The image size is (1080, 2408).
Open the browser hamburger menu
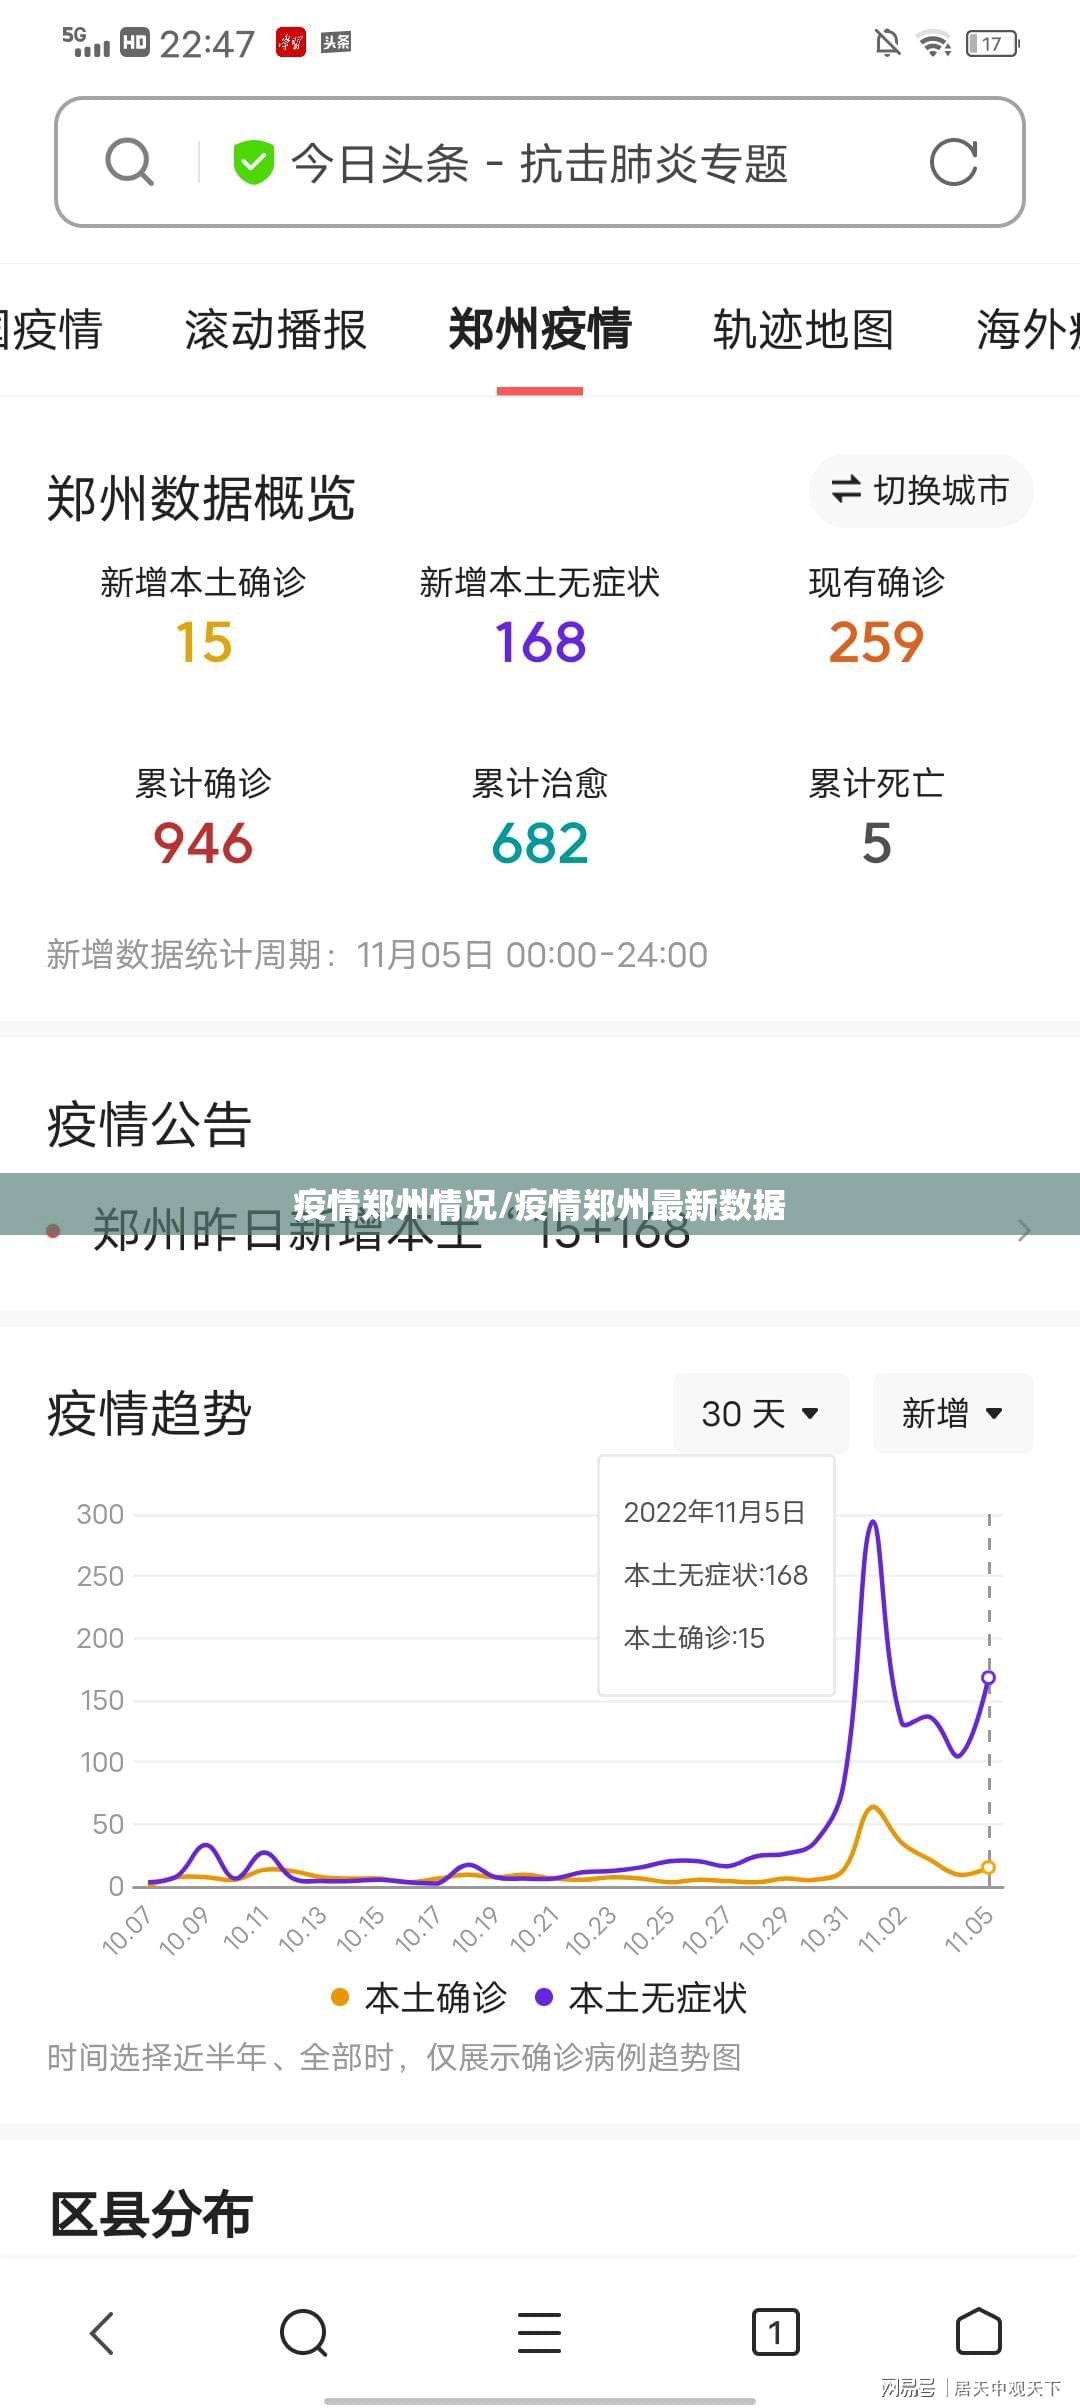coord(539,2333)
